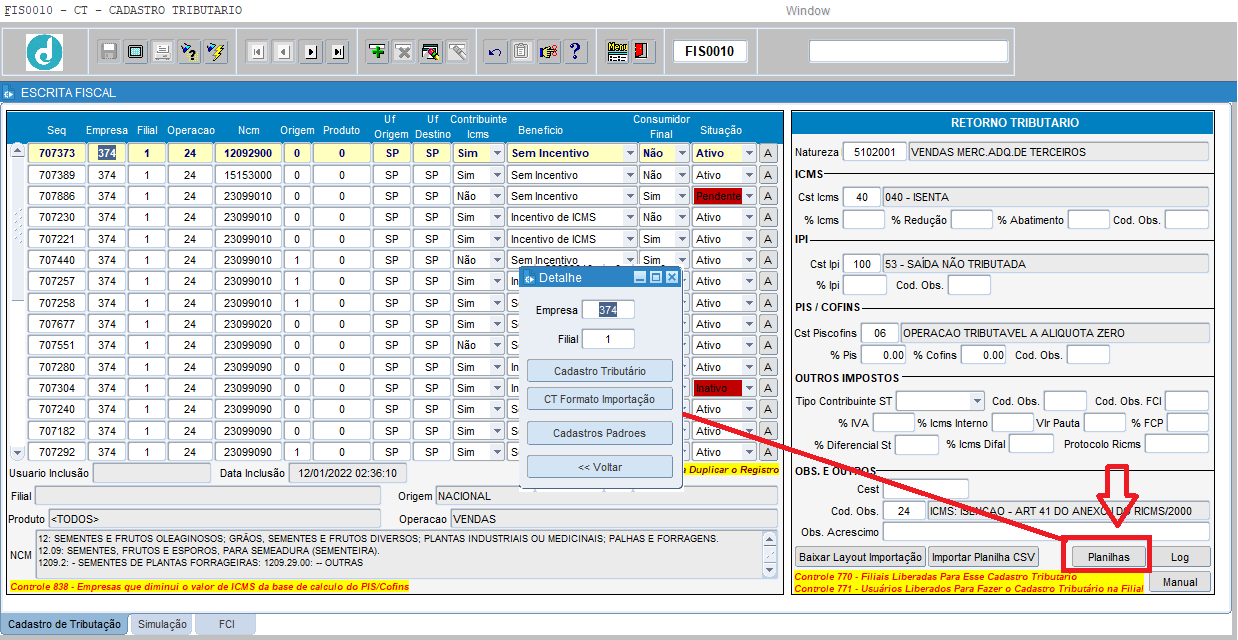Click the pointing hand keys icon

(x=548, y=52)
